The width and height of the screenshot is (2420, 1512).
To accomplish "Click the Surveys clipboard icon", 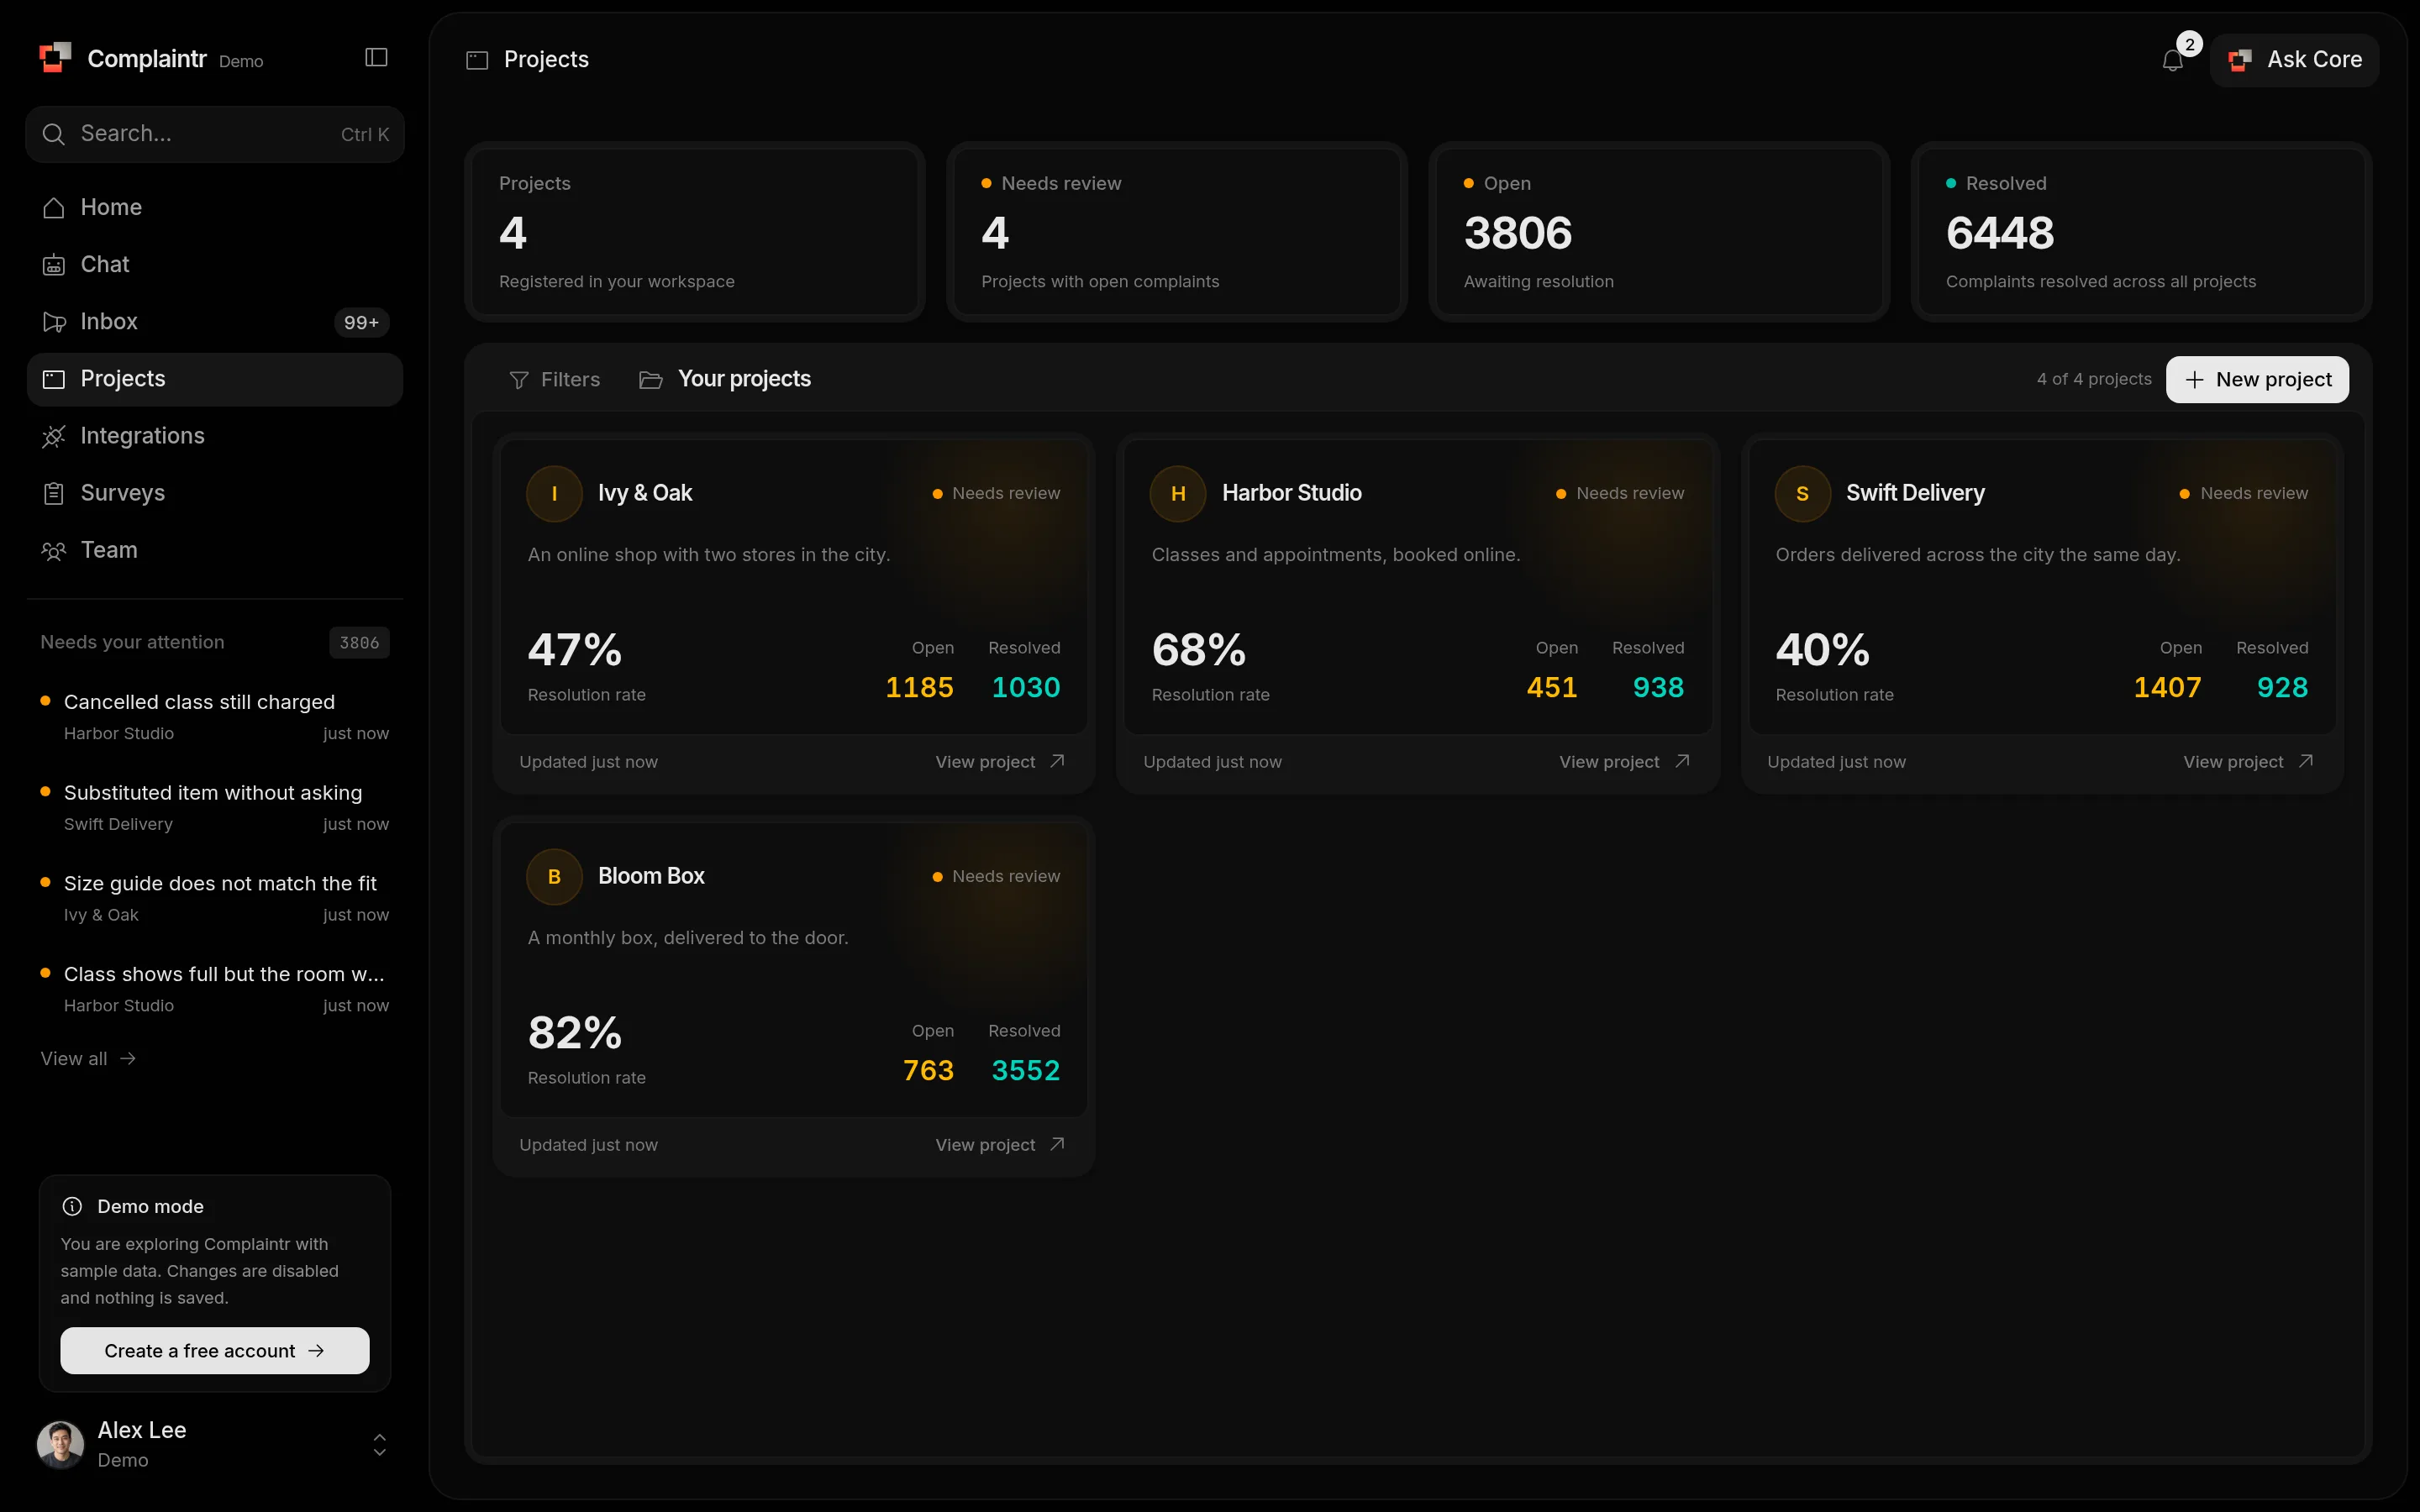I will point(54,493).
